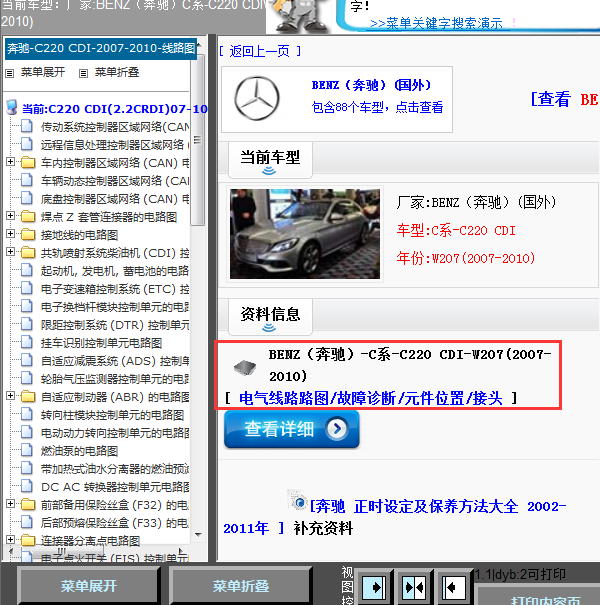Click the document icon before 车辆动态控制器区域网络
600x605 pixels.
pyautogui.click(x=27, y=180)
